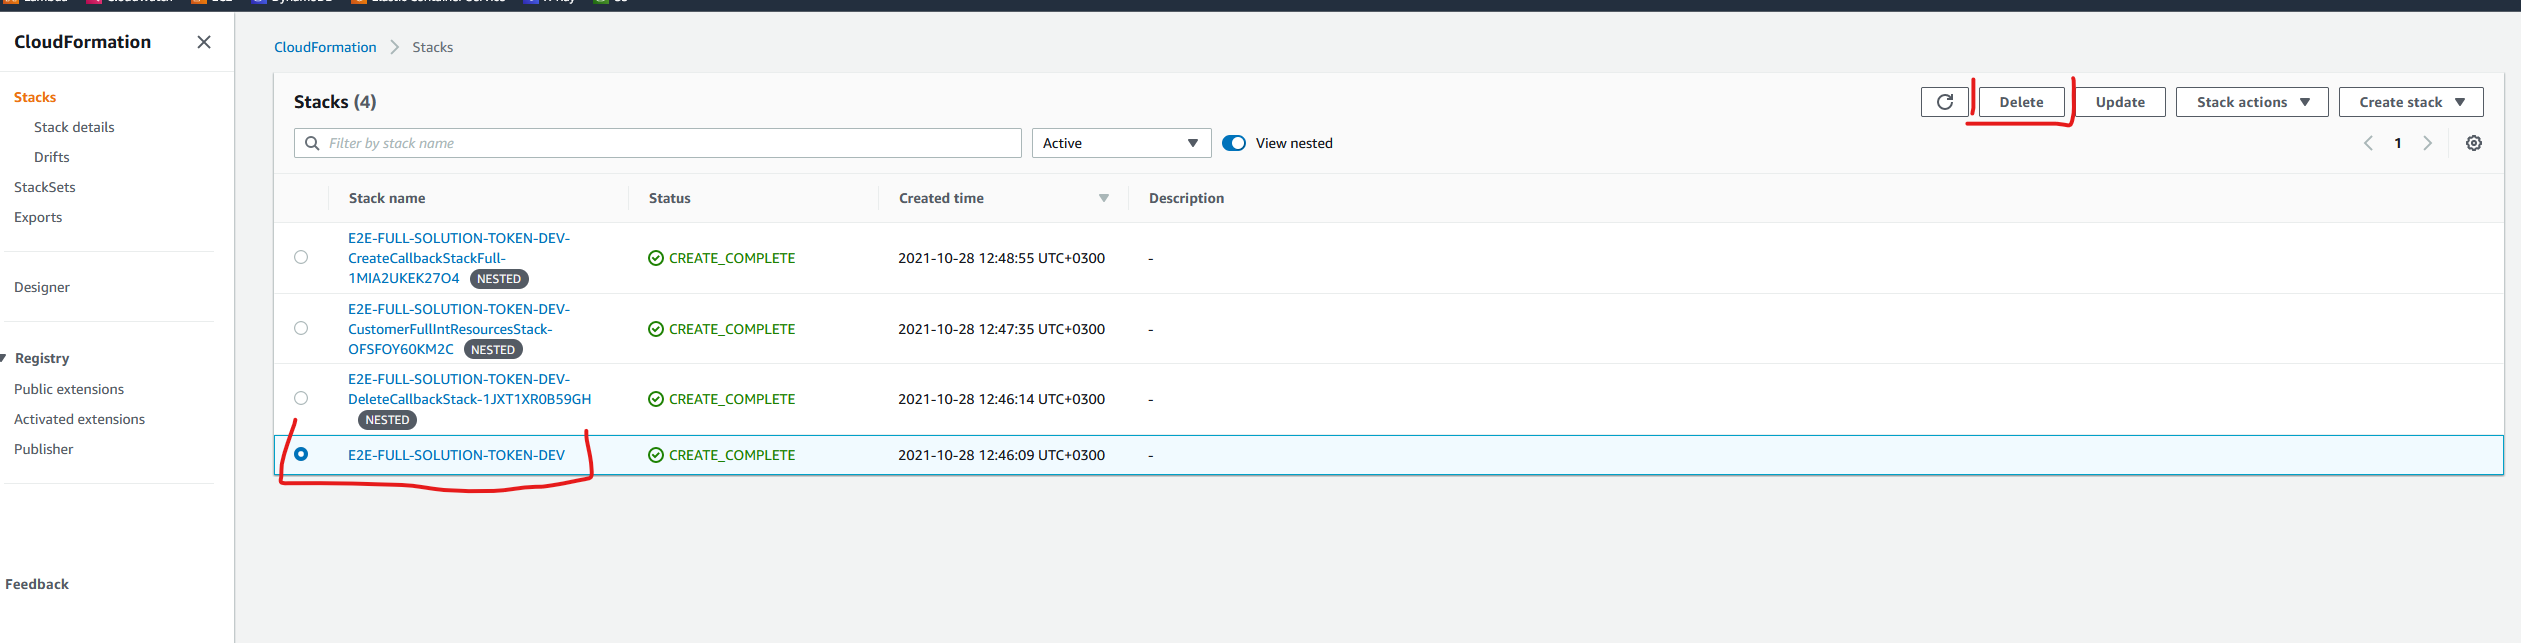Open the Create stack dropdown
The width and height of the screenshot is (2521, 643).
point(2411,102)
